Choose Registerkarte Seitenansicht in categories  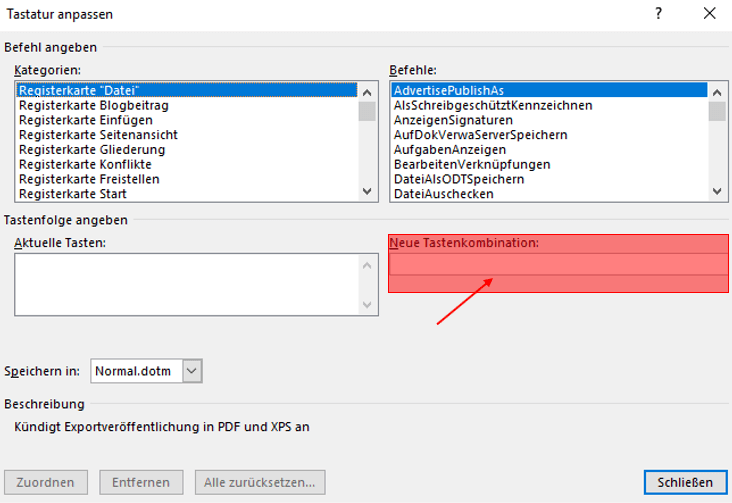(98, 135)
